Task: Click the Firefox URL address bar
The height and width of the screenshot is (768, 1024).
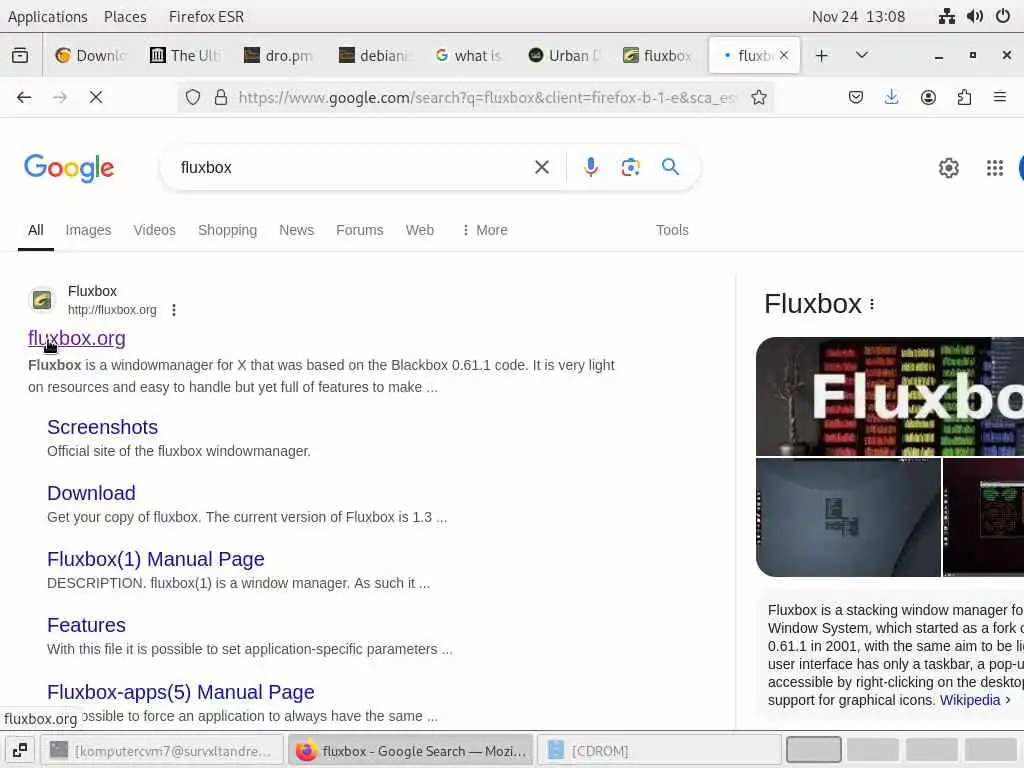Action: click(487, 97)
